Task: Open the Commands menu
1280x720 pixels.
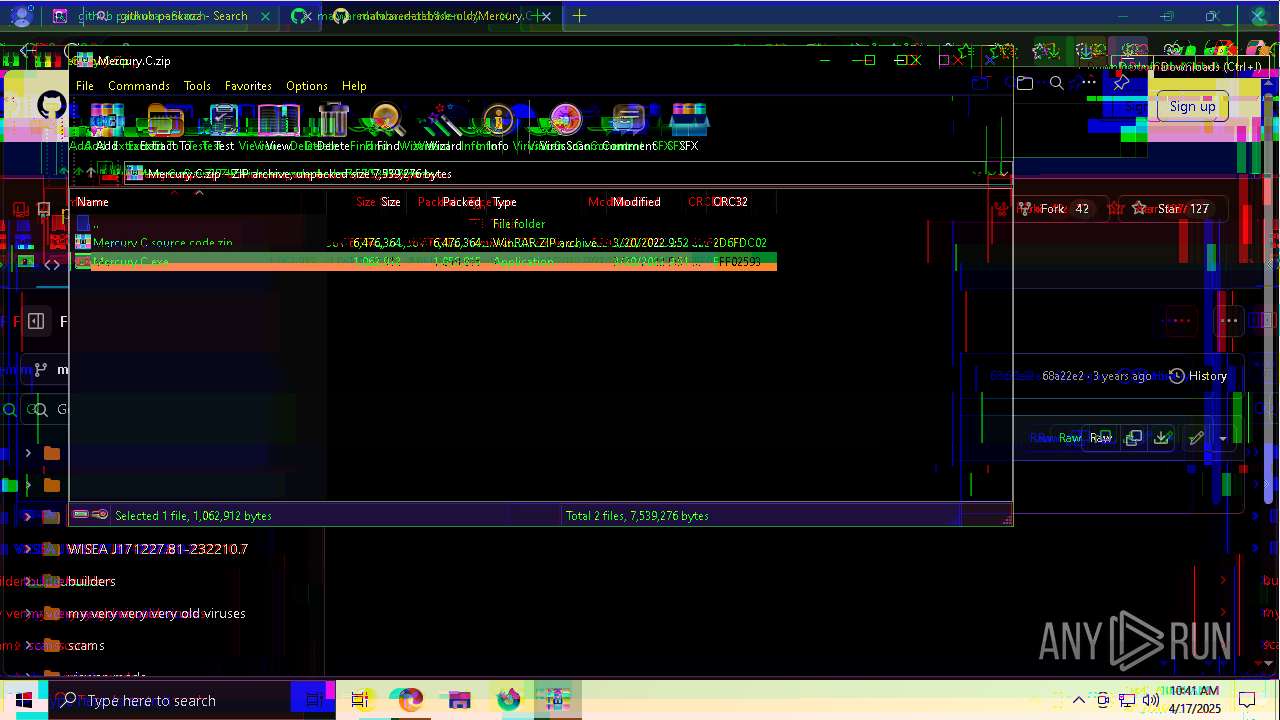Action: (x=139, y=86)
